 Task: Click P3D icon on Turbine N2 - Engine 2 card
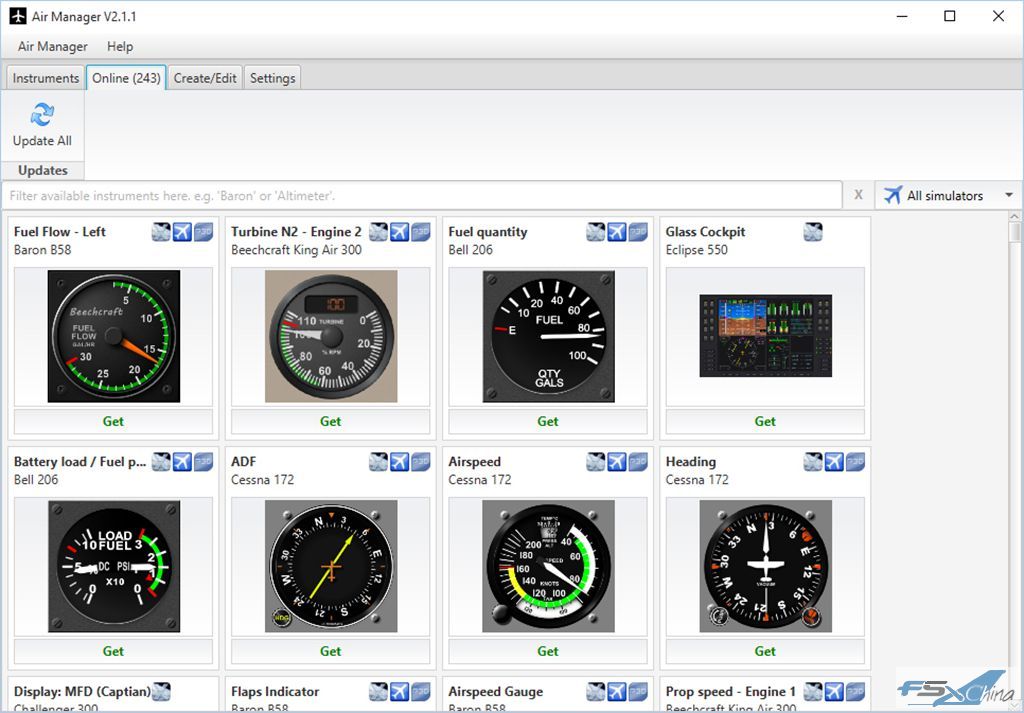point(421,232)
